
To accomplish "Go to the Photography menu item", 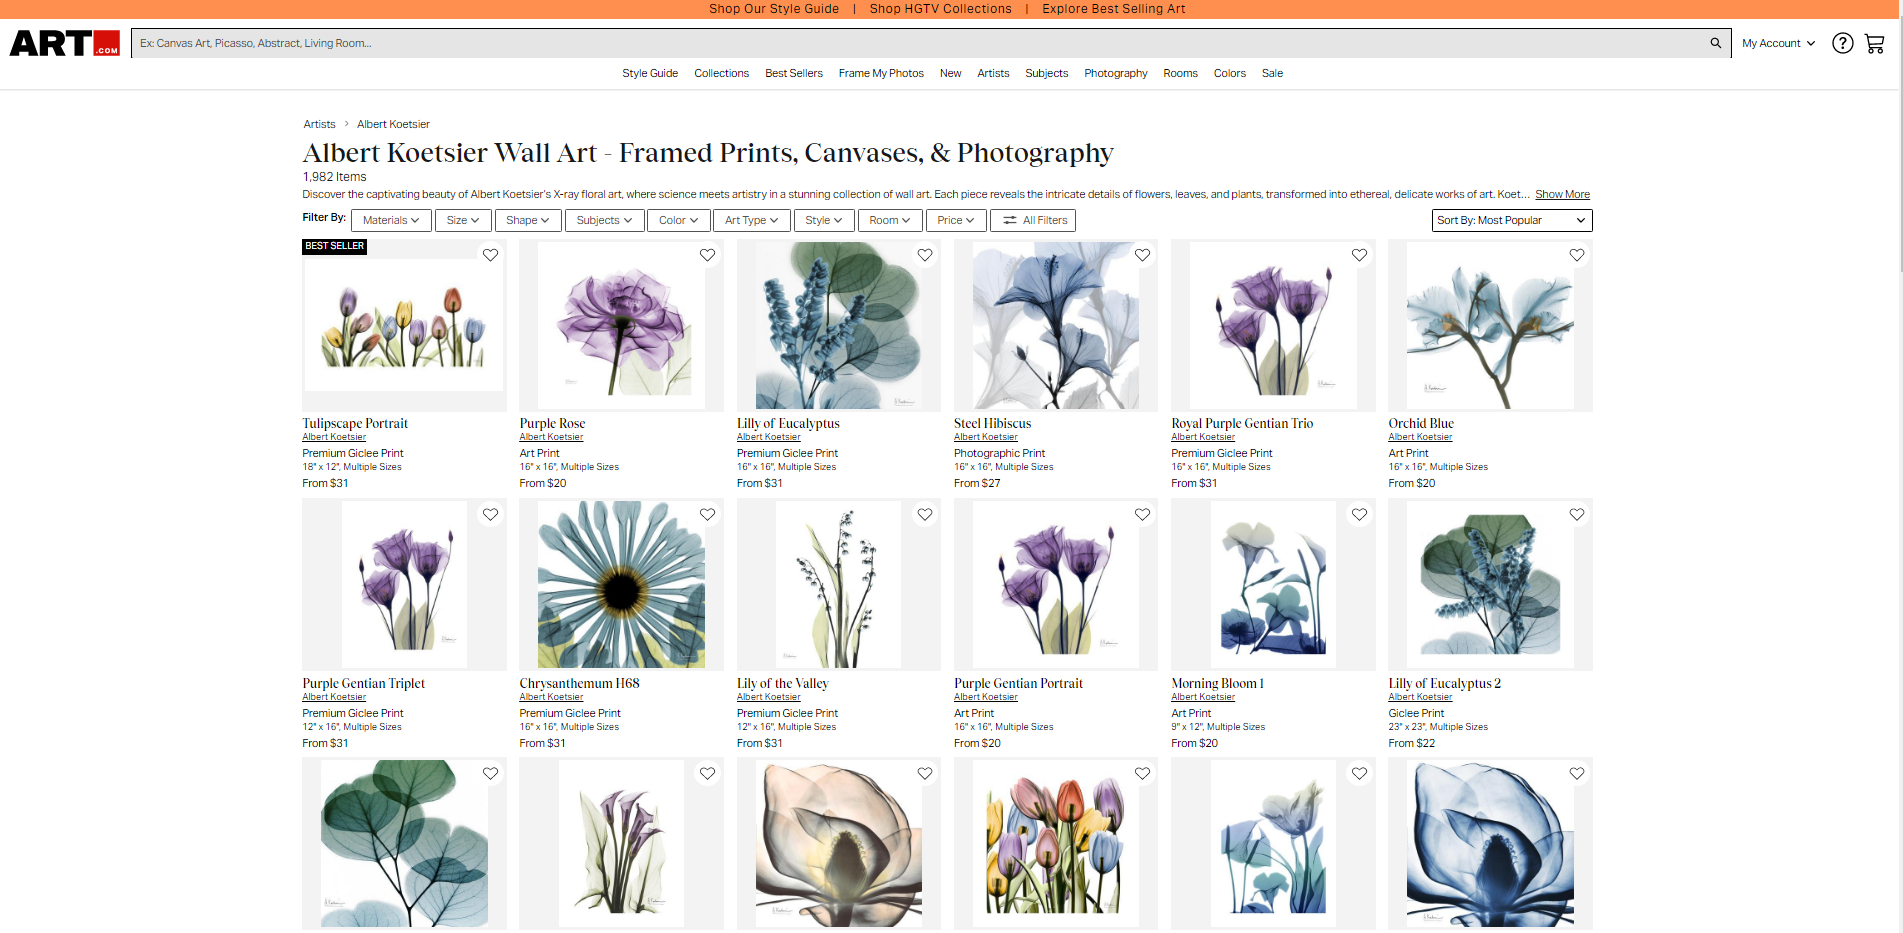I will (1115, 73).
